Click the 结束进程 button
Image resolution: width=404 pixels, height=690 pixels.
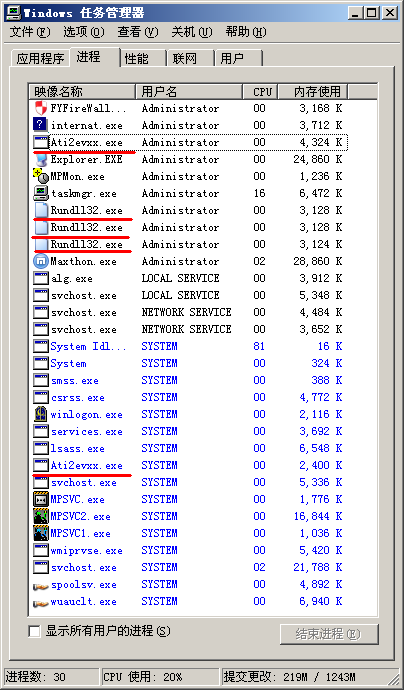coord(328,634)
